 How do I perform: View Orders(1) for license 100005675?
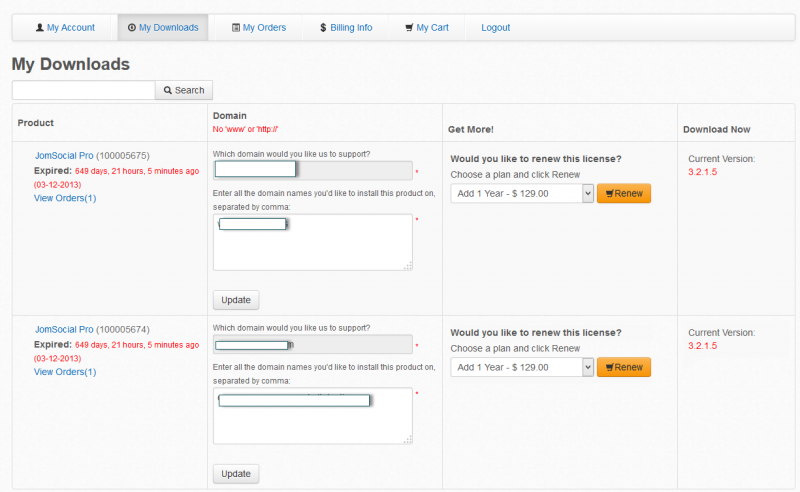(x=65, y=198)
